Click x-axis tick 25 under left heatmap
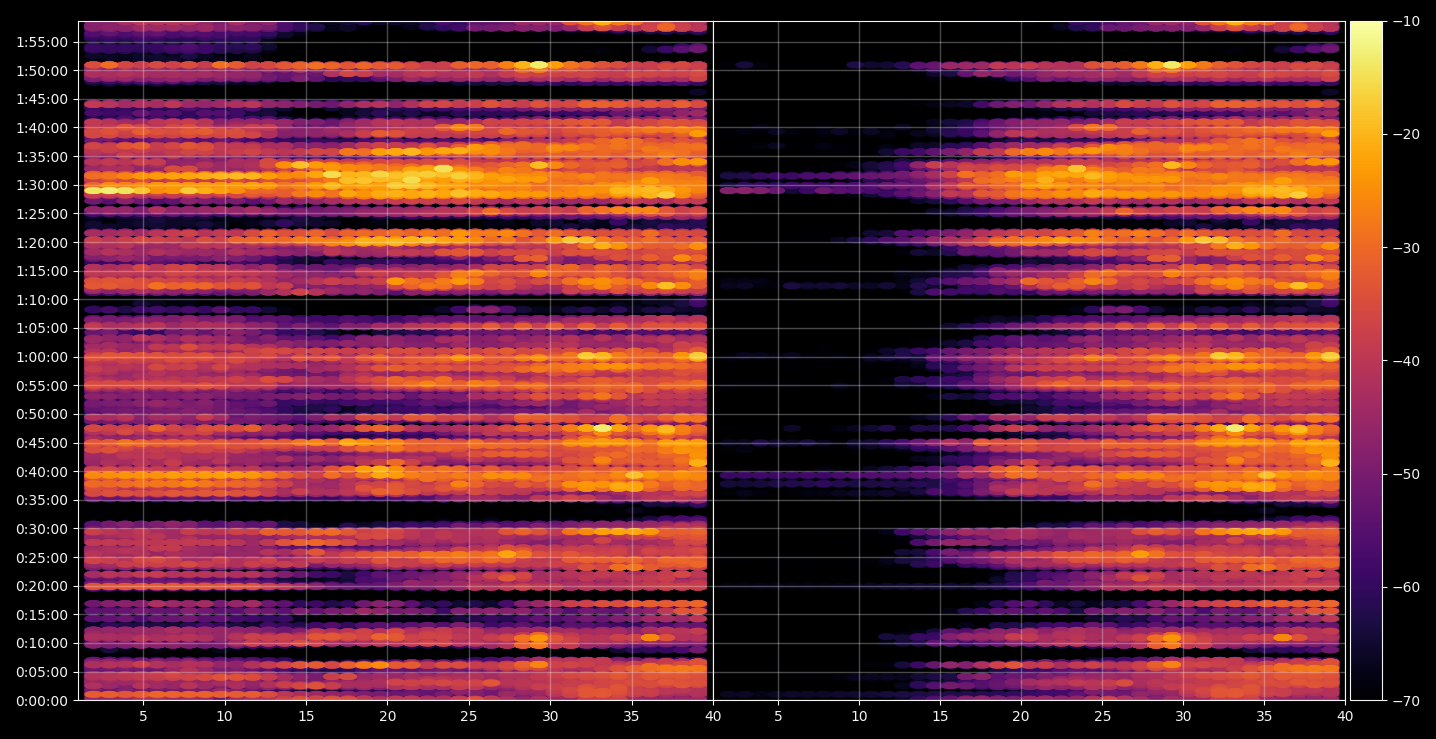Screen dimensions: 1436x739 pyautogui.click(x=469, y=716)
